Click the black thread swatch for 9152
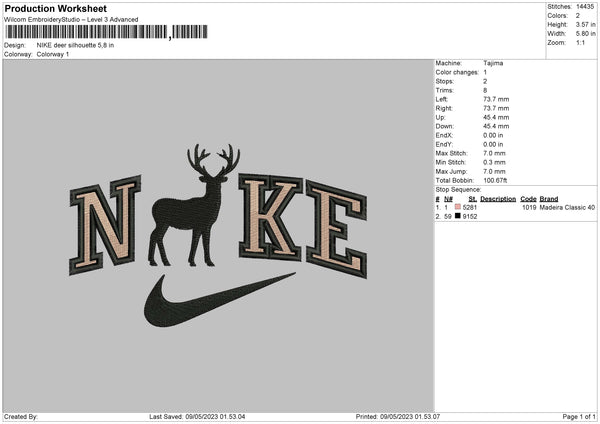 point(458,216)
